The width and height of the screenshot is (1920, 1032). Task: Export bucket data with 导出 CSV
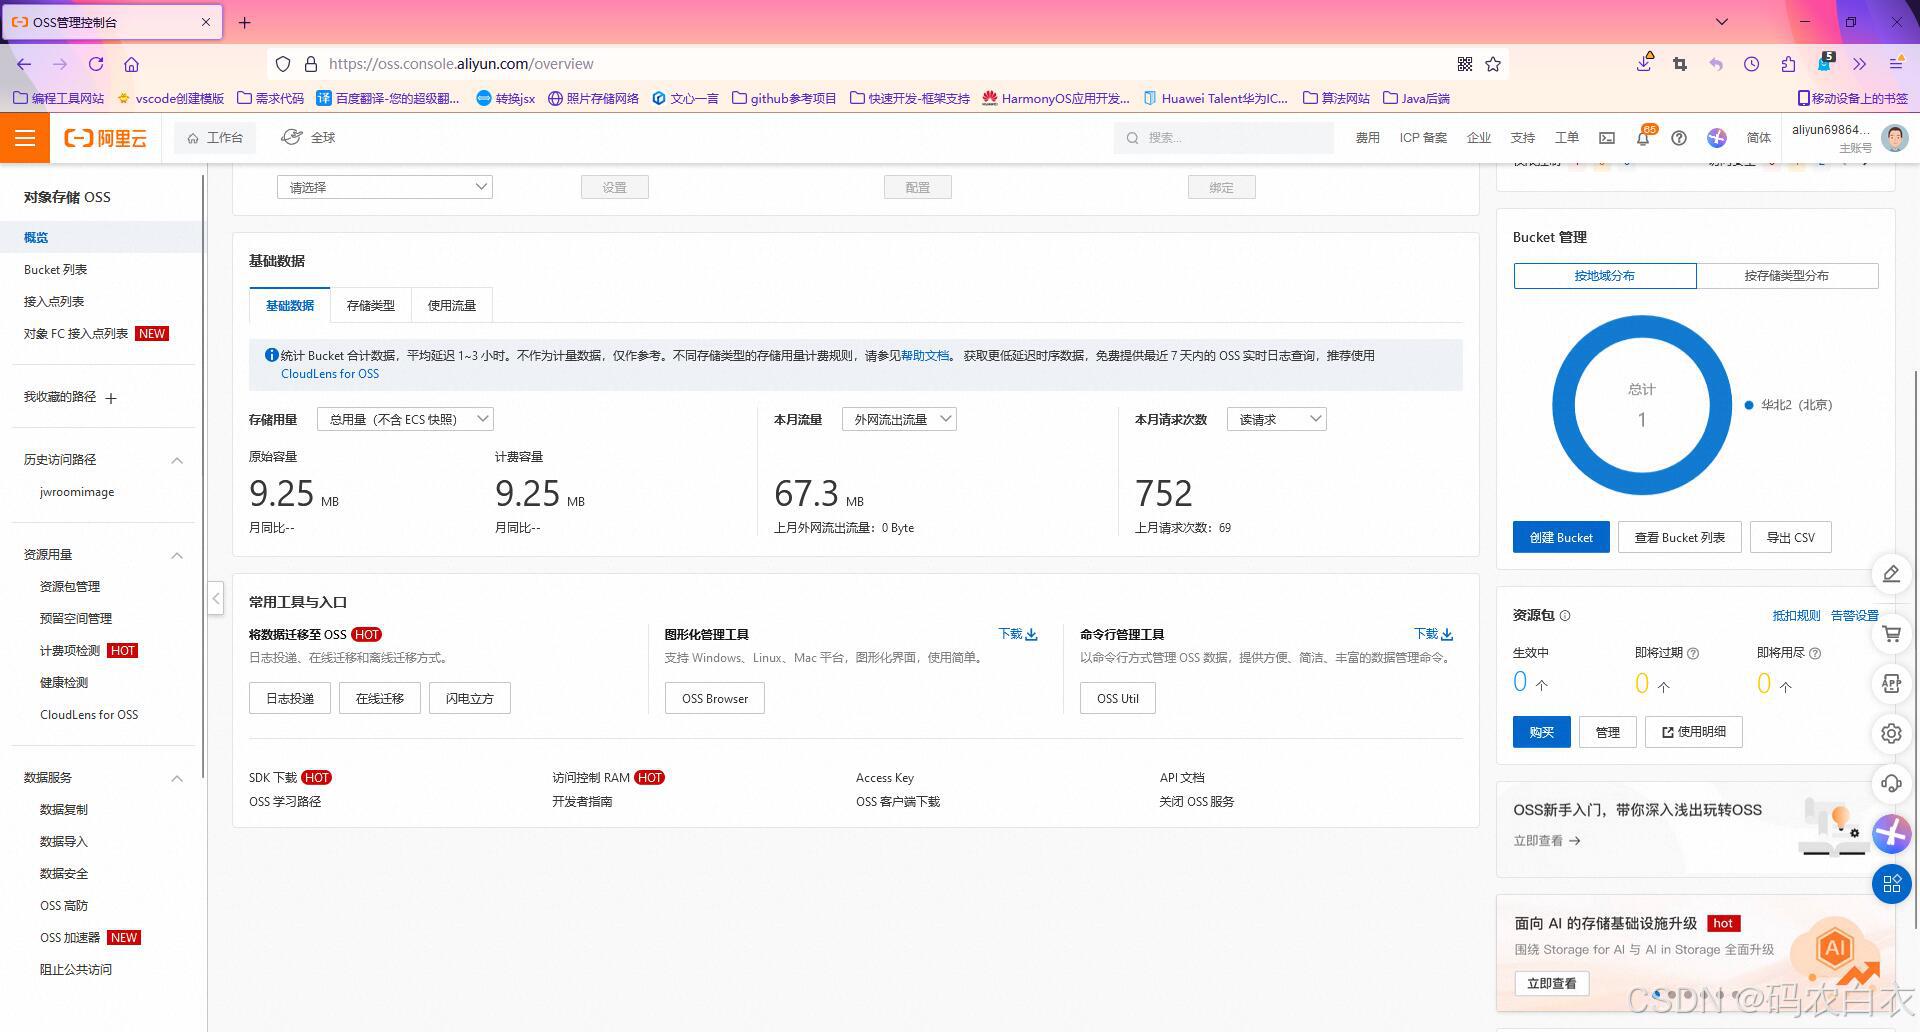coord(1791,537)
